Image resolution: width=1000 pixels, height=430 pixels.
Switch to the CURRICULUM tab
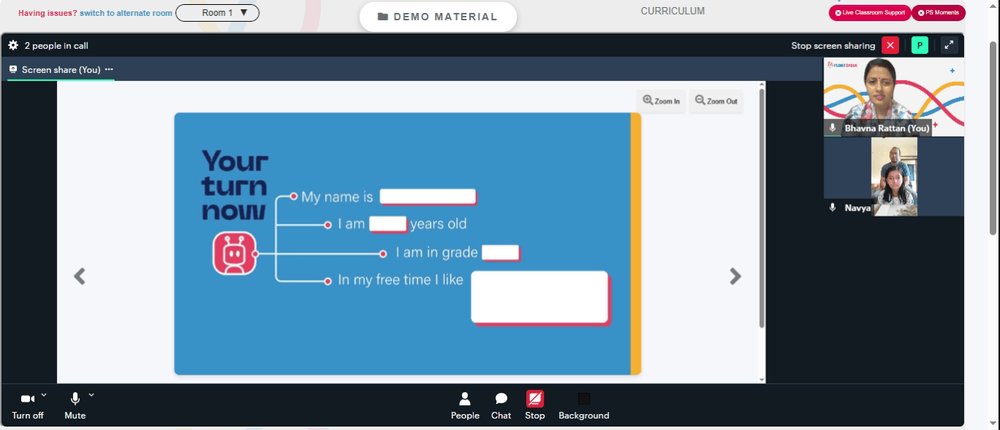point(673,11)
